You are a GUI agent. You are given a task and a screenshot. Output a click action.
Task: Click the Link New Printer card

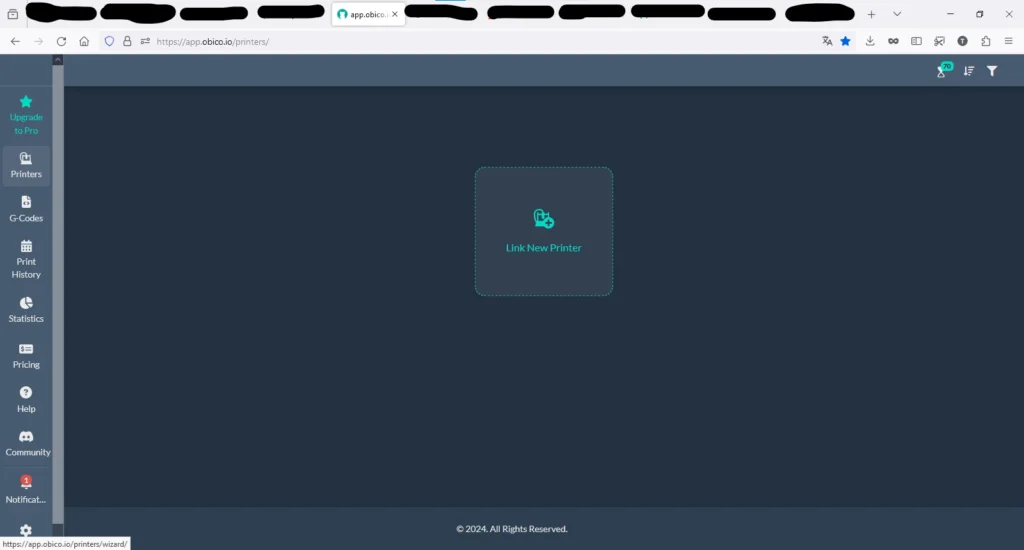[543, 231]
